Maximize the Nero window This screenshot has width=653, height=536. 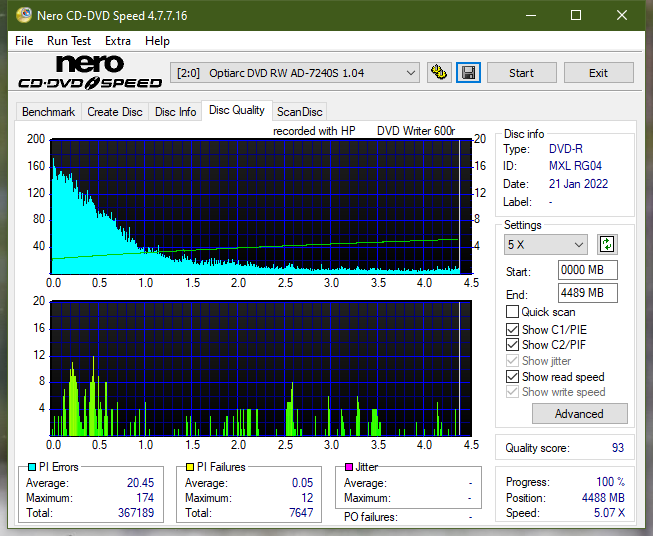[x=576, y=15]
